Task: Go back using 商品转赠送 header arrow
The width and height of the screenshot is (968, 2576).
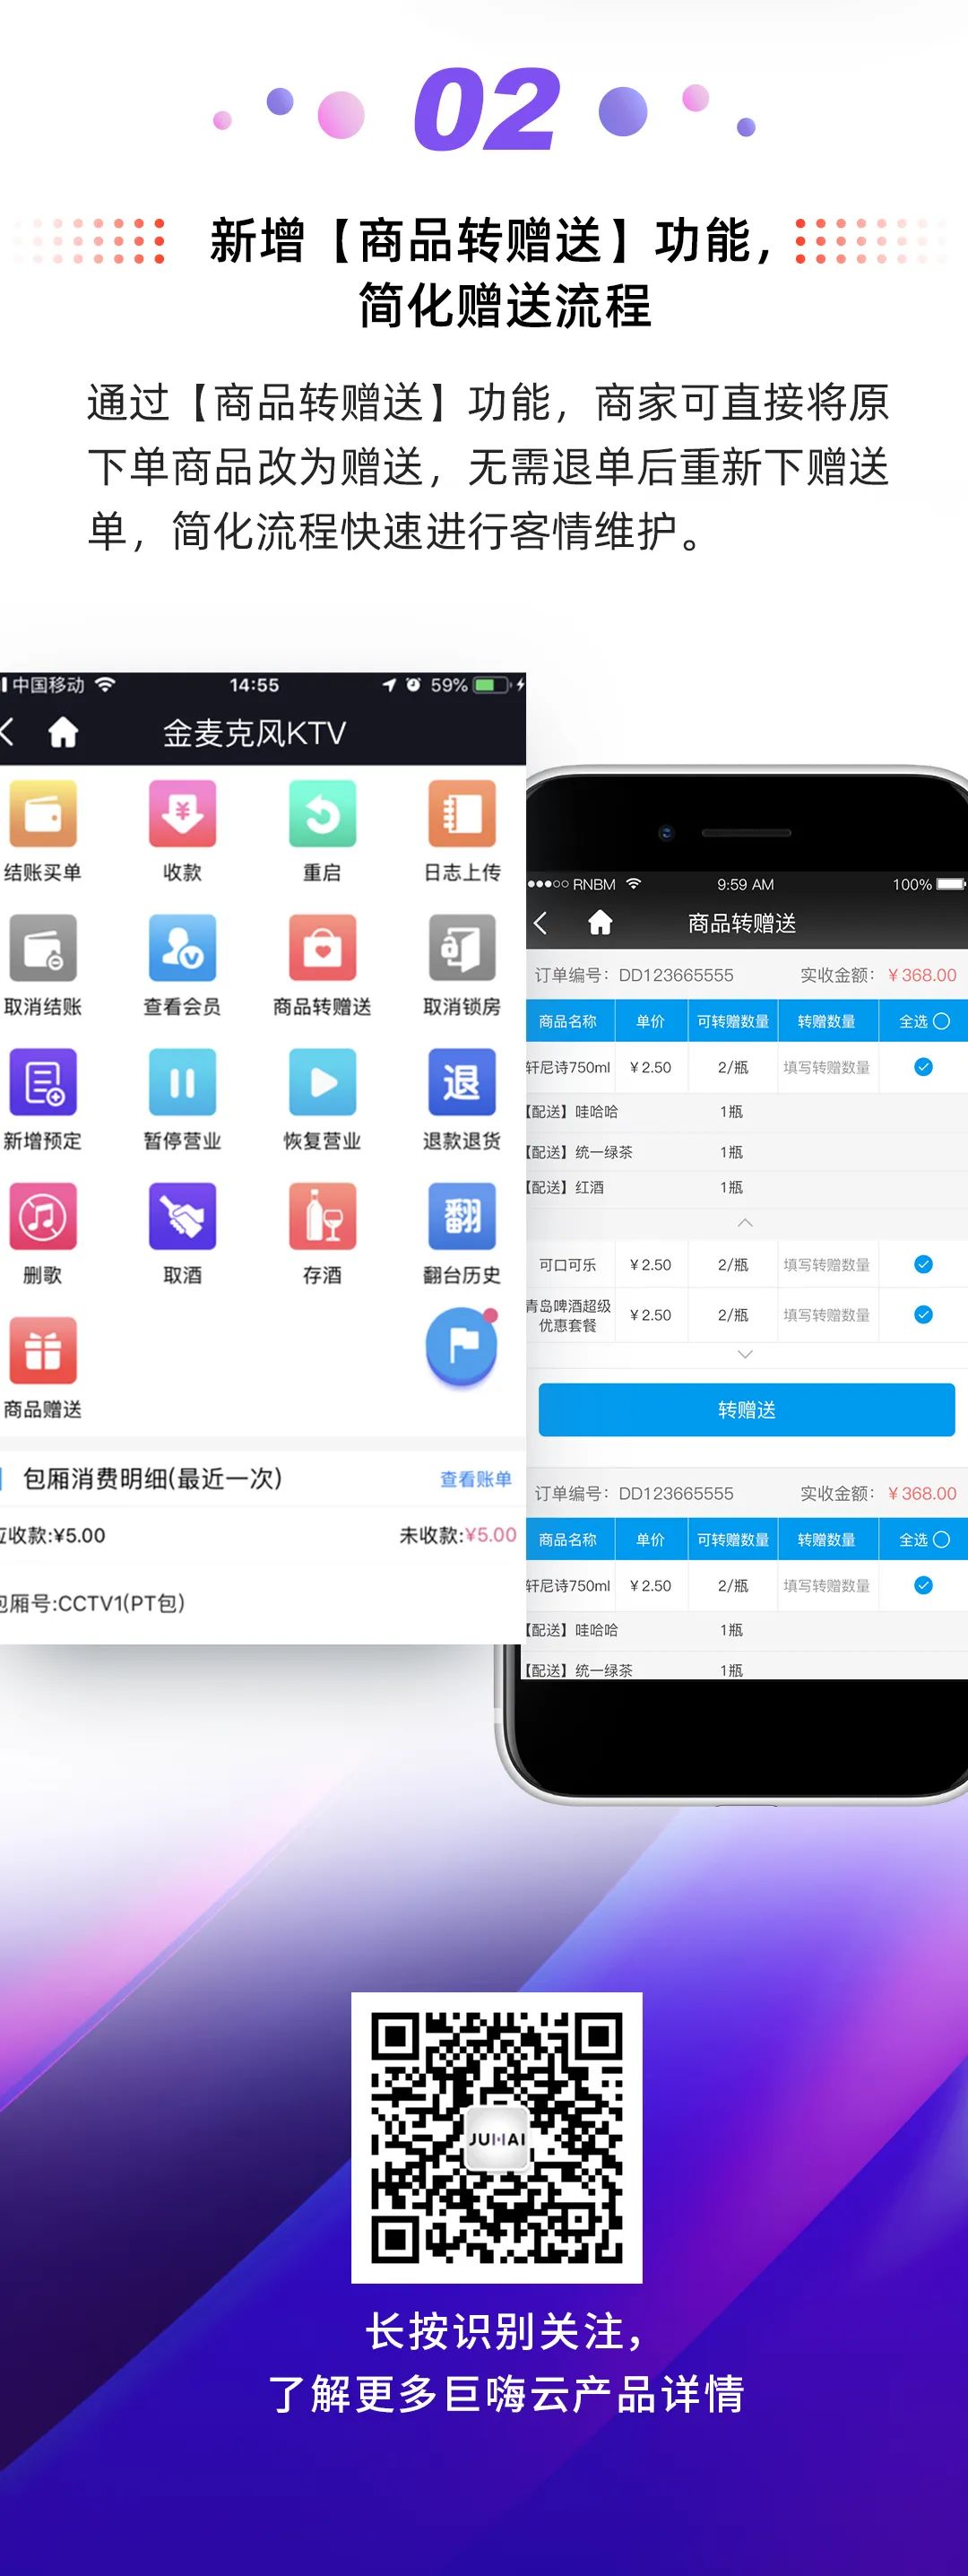Action: (x=541, y=923)
